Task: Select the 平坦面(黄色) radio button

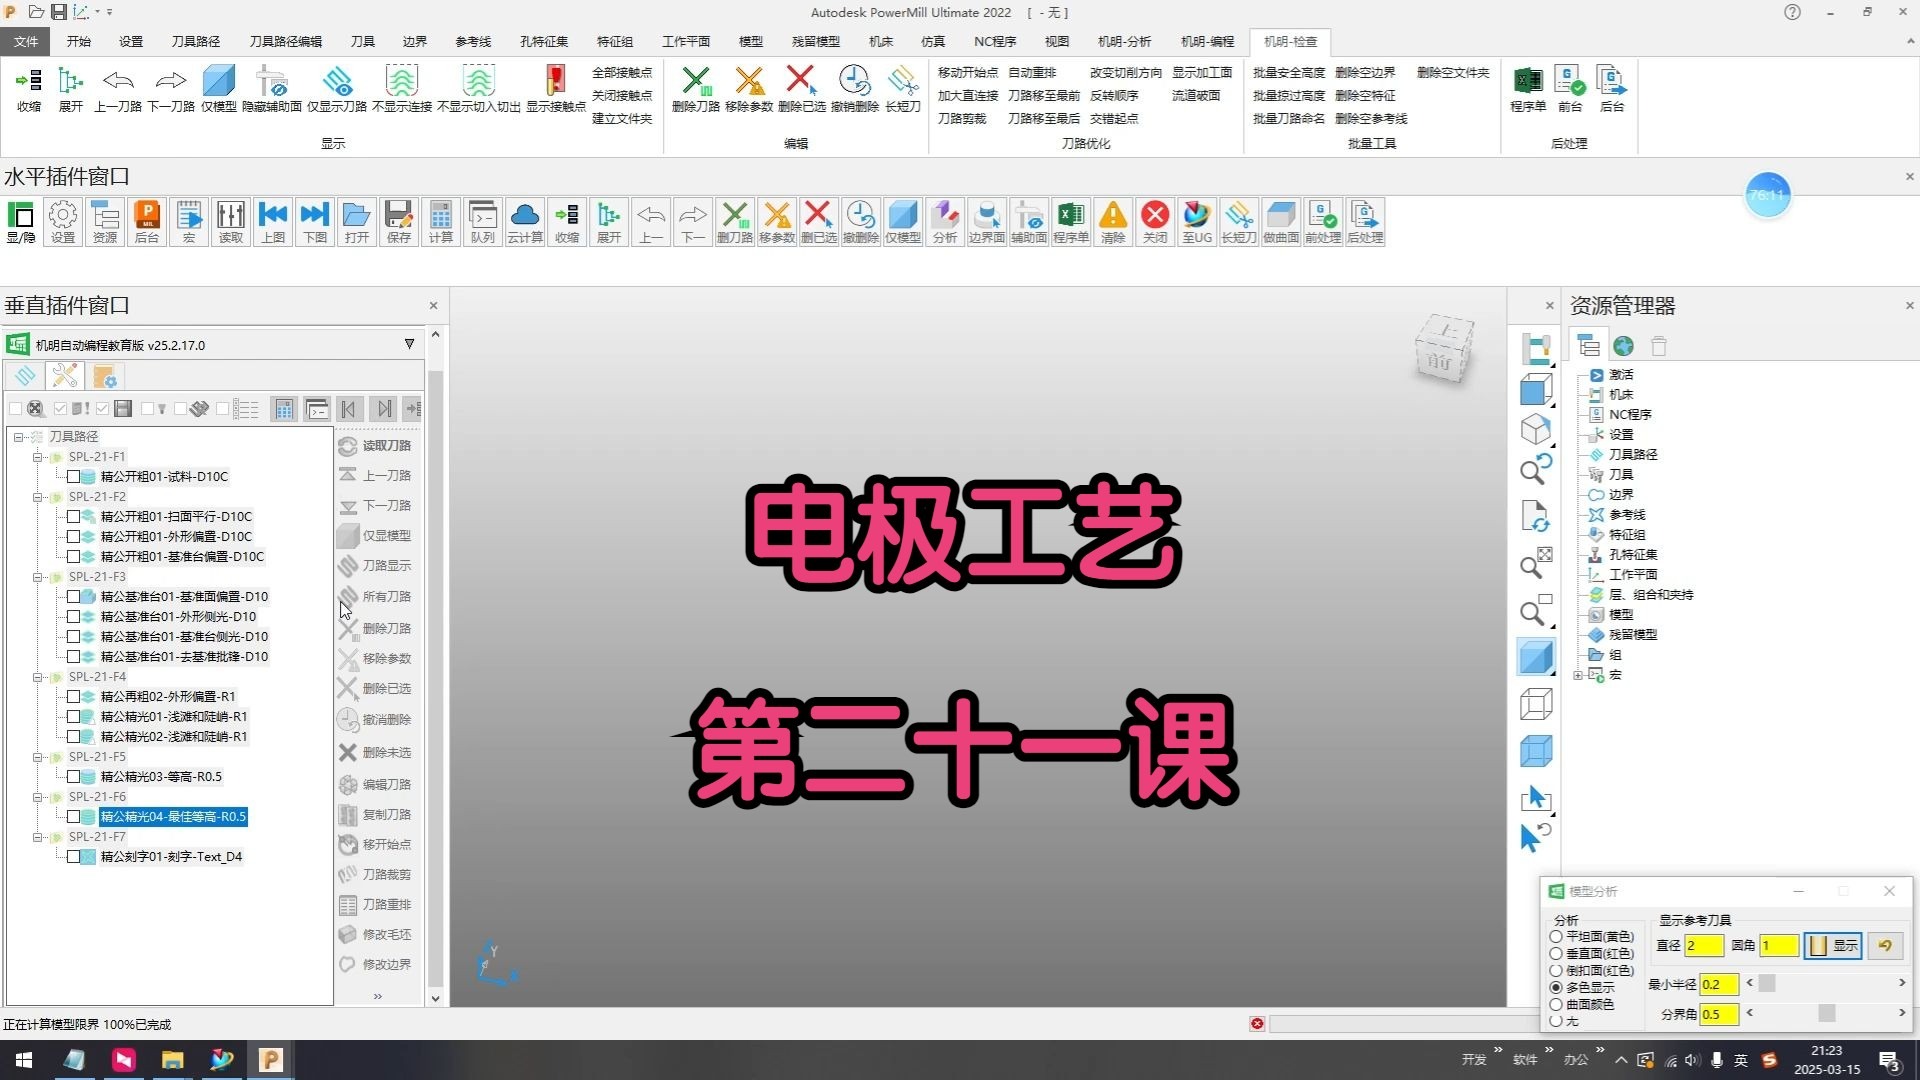Action: [1556, 937]
